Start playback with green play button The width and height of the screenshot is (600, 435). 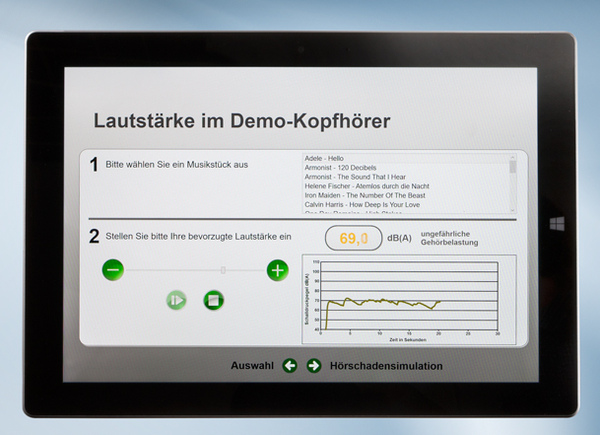click(x=176, y=300)
